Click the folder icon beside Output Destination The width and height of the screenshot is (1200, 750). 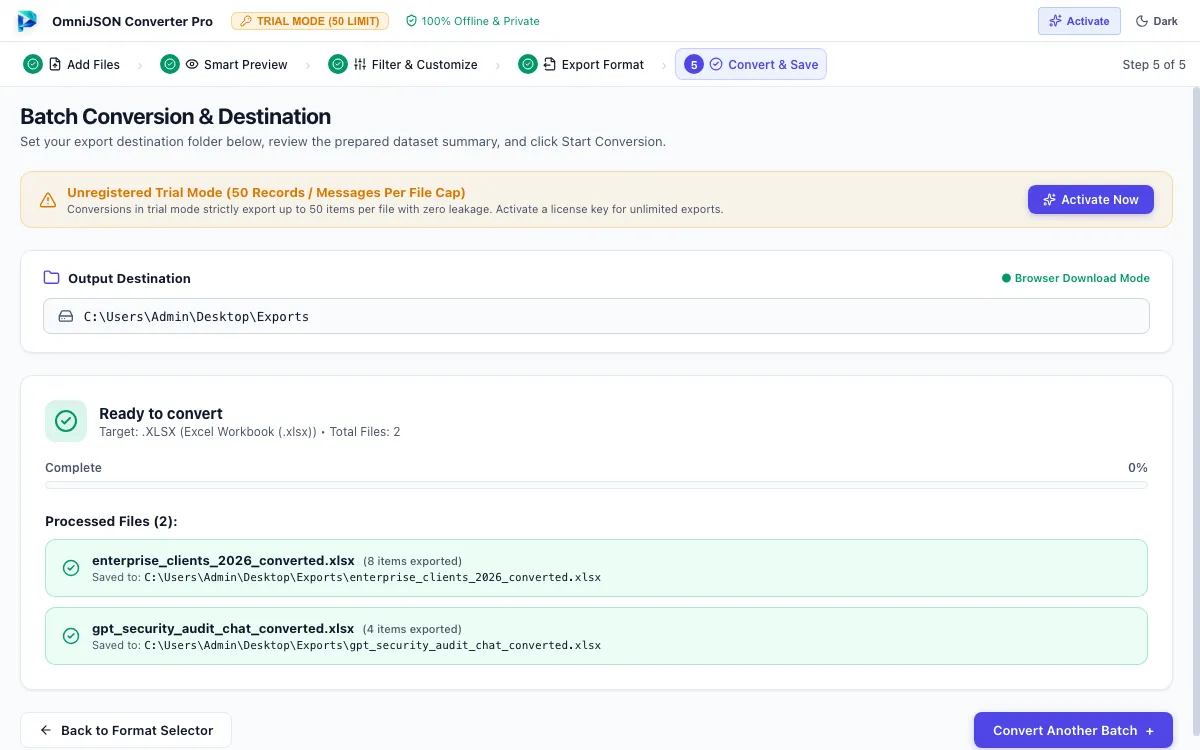(52, 278)
